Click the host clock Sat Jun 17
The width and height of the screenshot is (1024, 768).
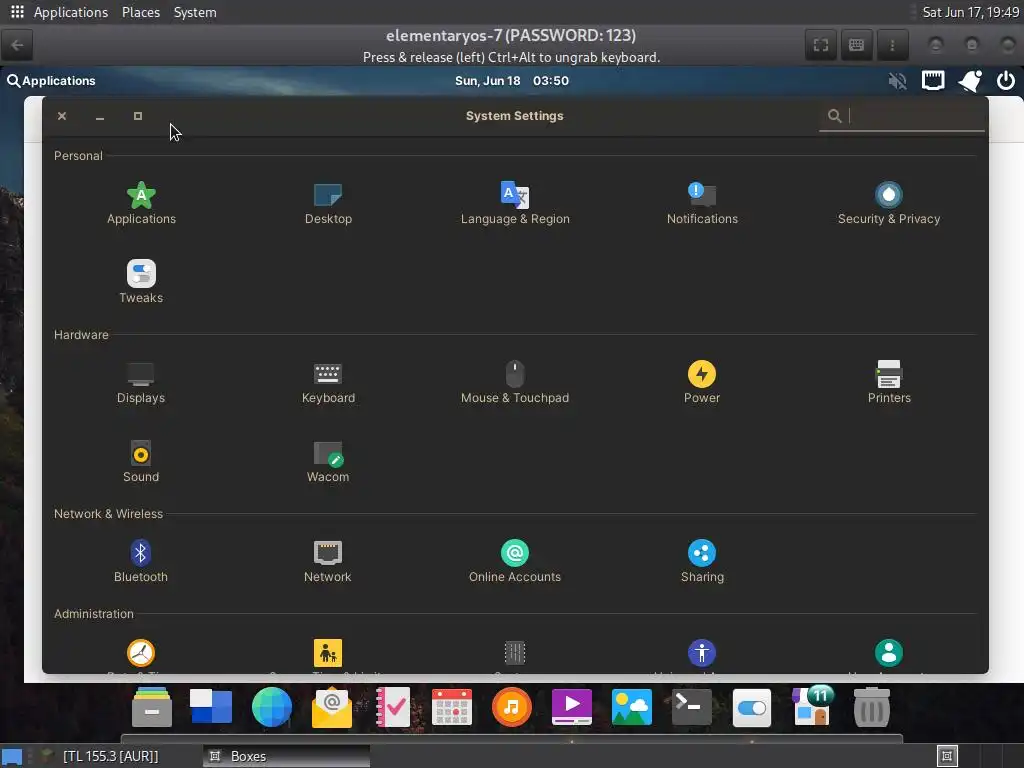click(970, 12)
